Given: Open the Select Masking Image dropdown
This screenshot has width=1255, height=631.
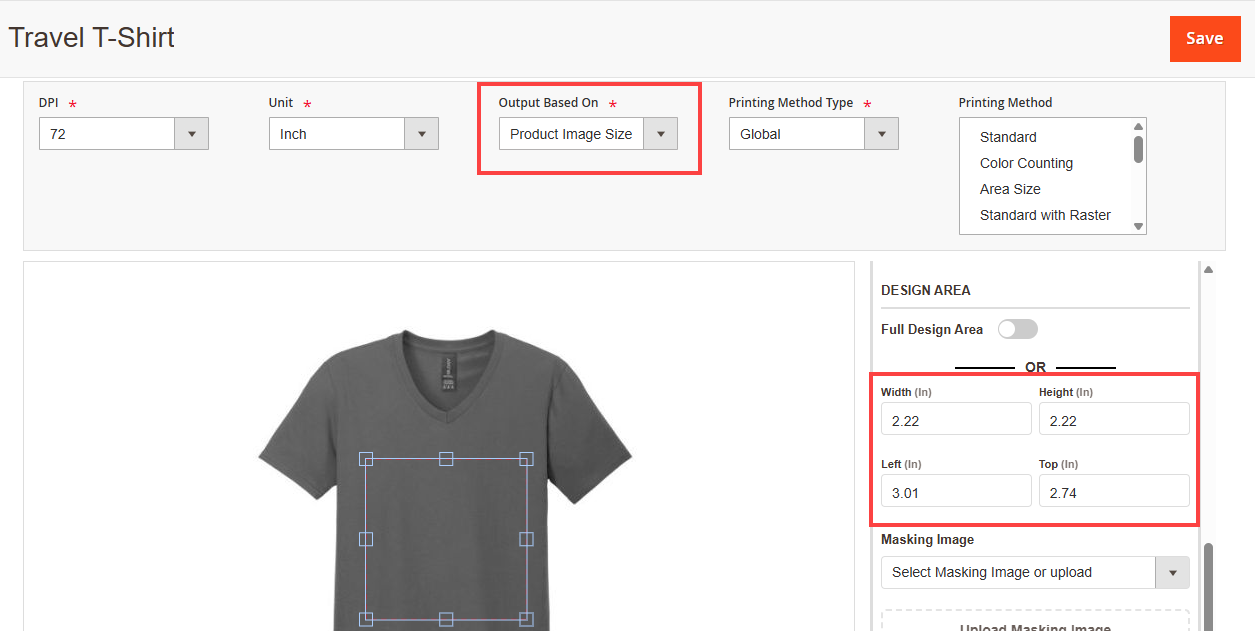Looking at the screenshot, I should pos(1034,573).
